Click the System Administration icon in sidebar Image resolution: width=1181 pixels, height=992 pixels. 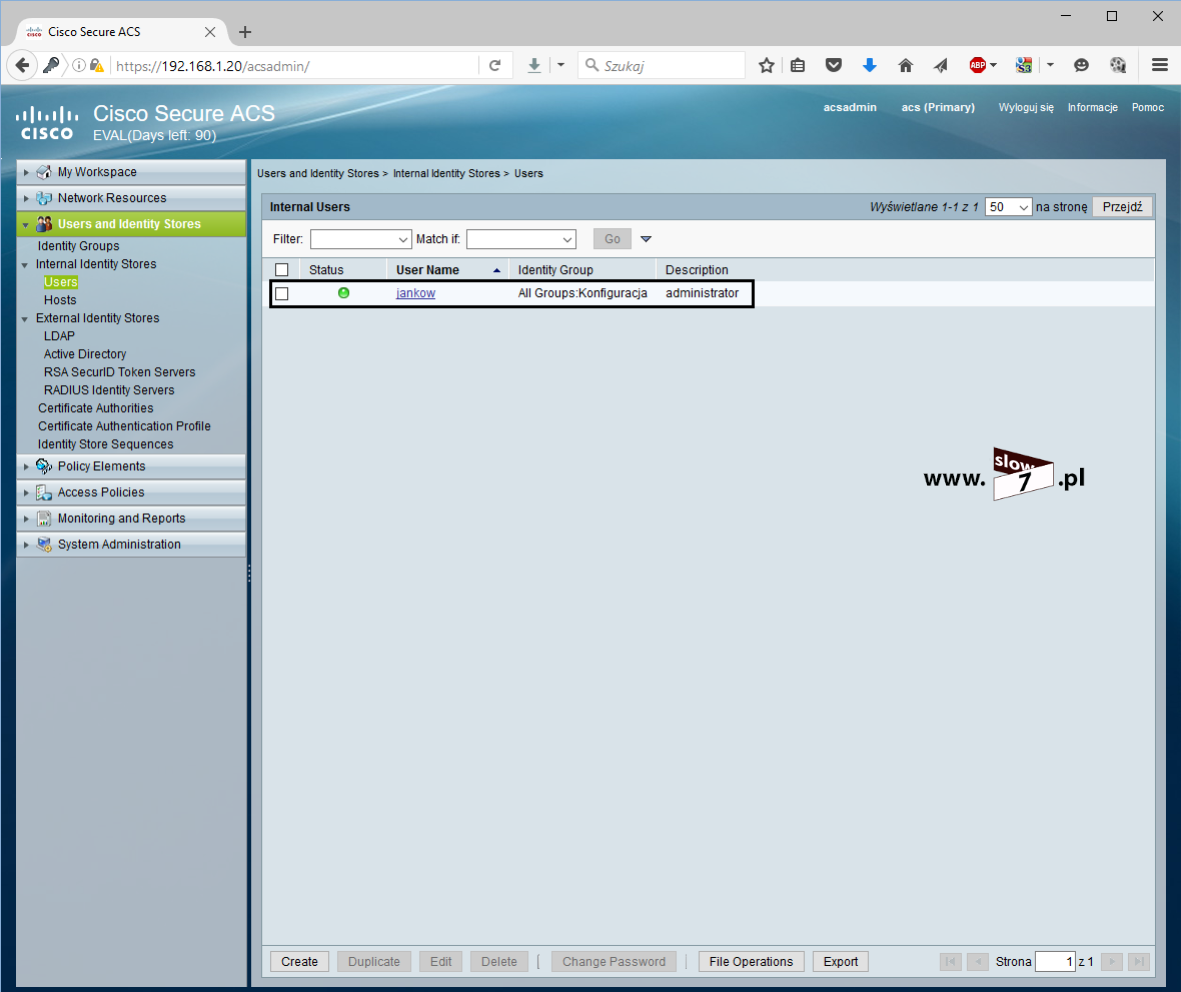click(44, 545)
